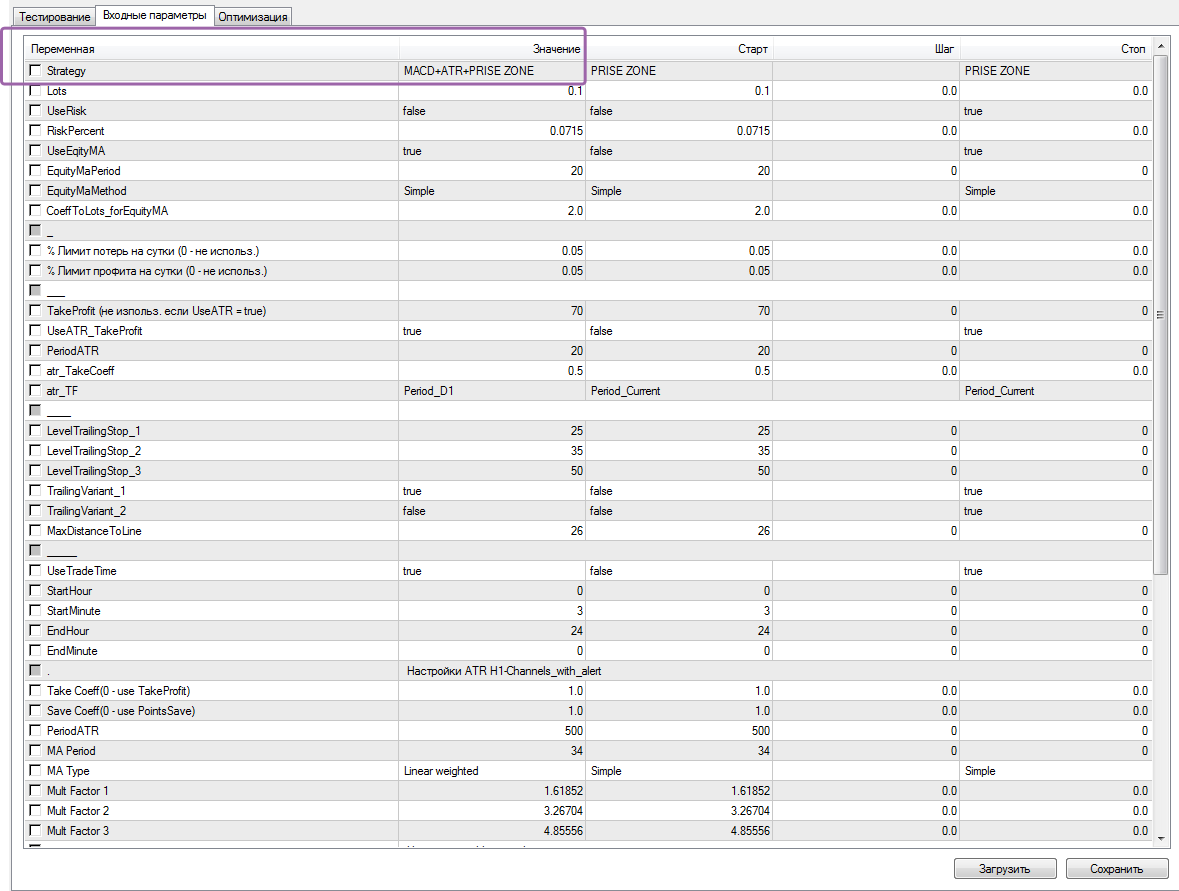Click Настройки ATR H1-Channels_with_alert row
This screenshot has width=1179, height=891.
[588, 671]
